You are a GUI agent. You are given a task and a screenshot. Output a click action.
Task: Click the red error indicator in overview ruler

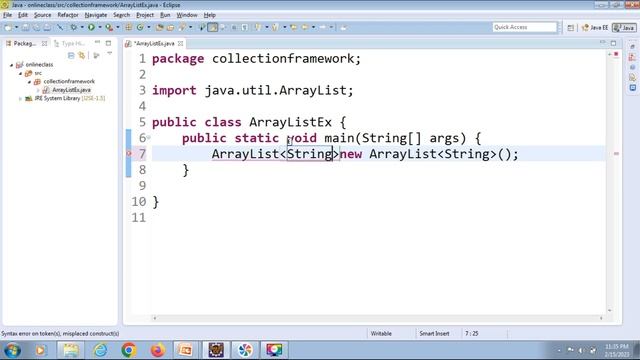616,54
